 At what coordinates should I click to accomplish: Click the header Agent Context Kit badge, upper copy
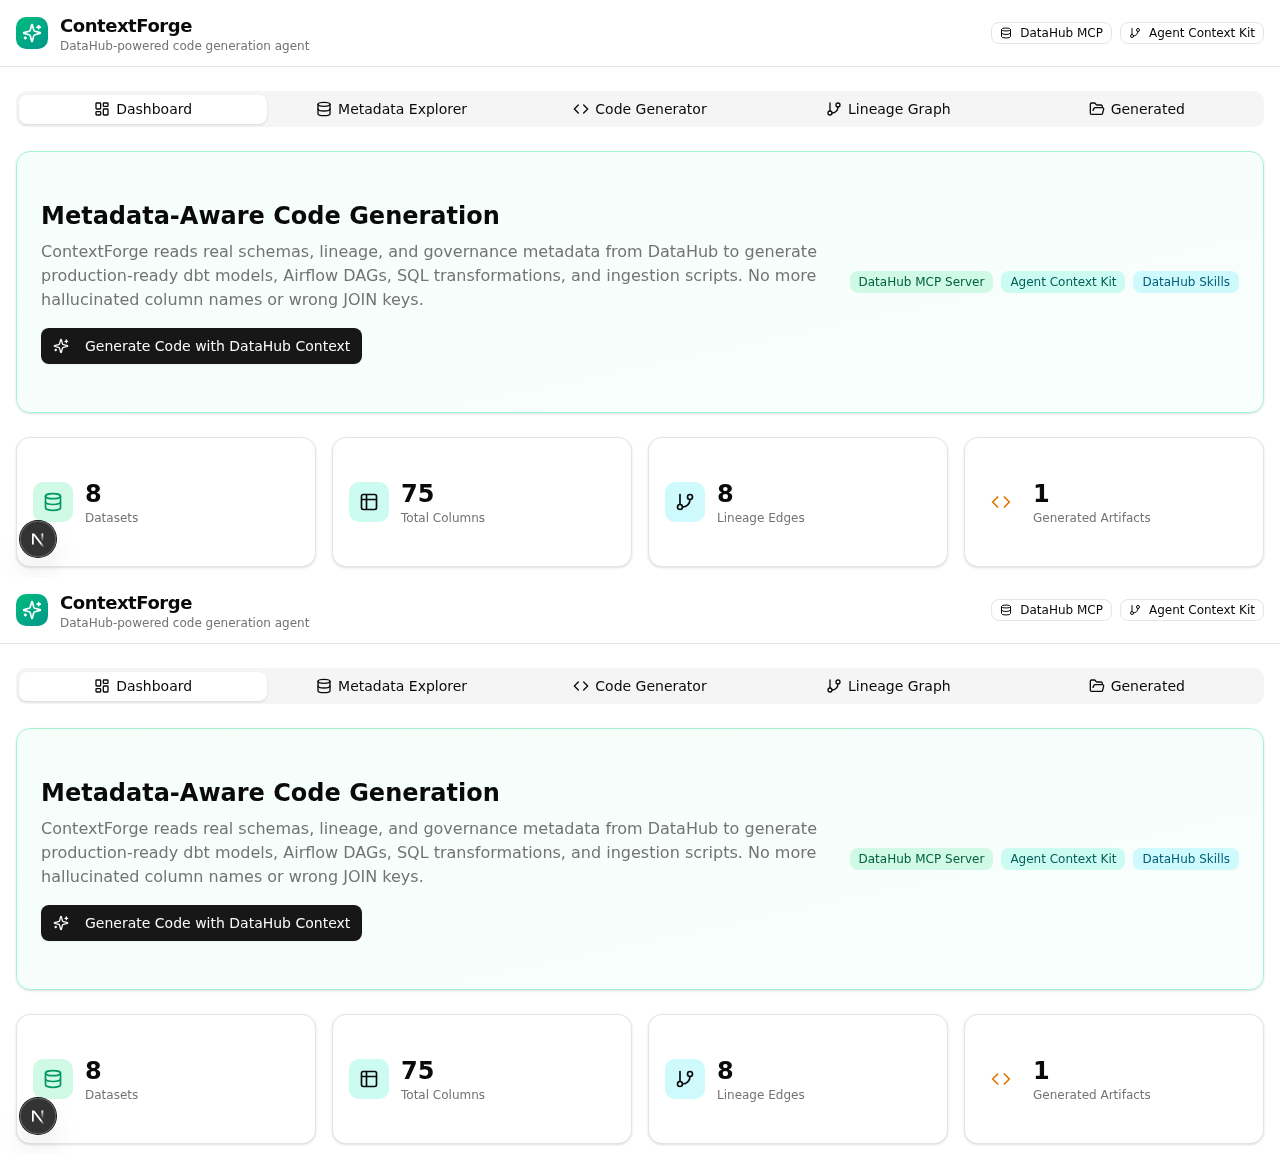[1192, 33]
